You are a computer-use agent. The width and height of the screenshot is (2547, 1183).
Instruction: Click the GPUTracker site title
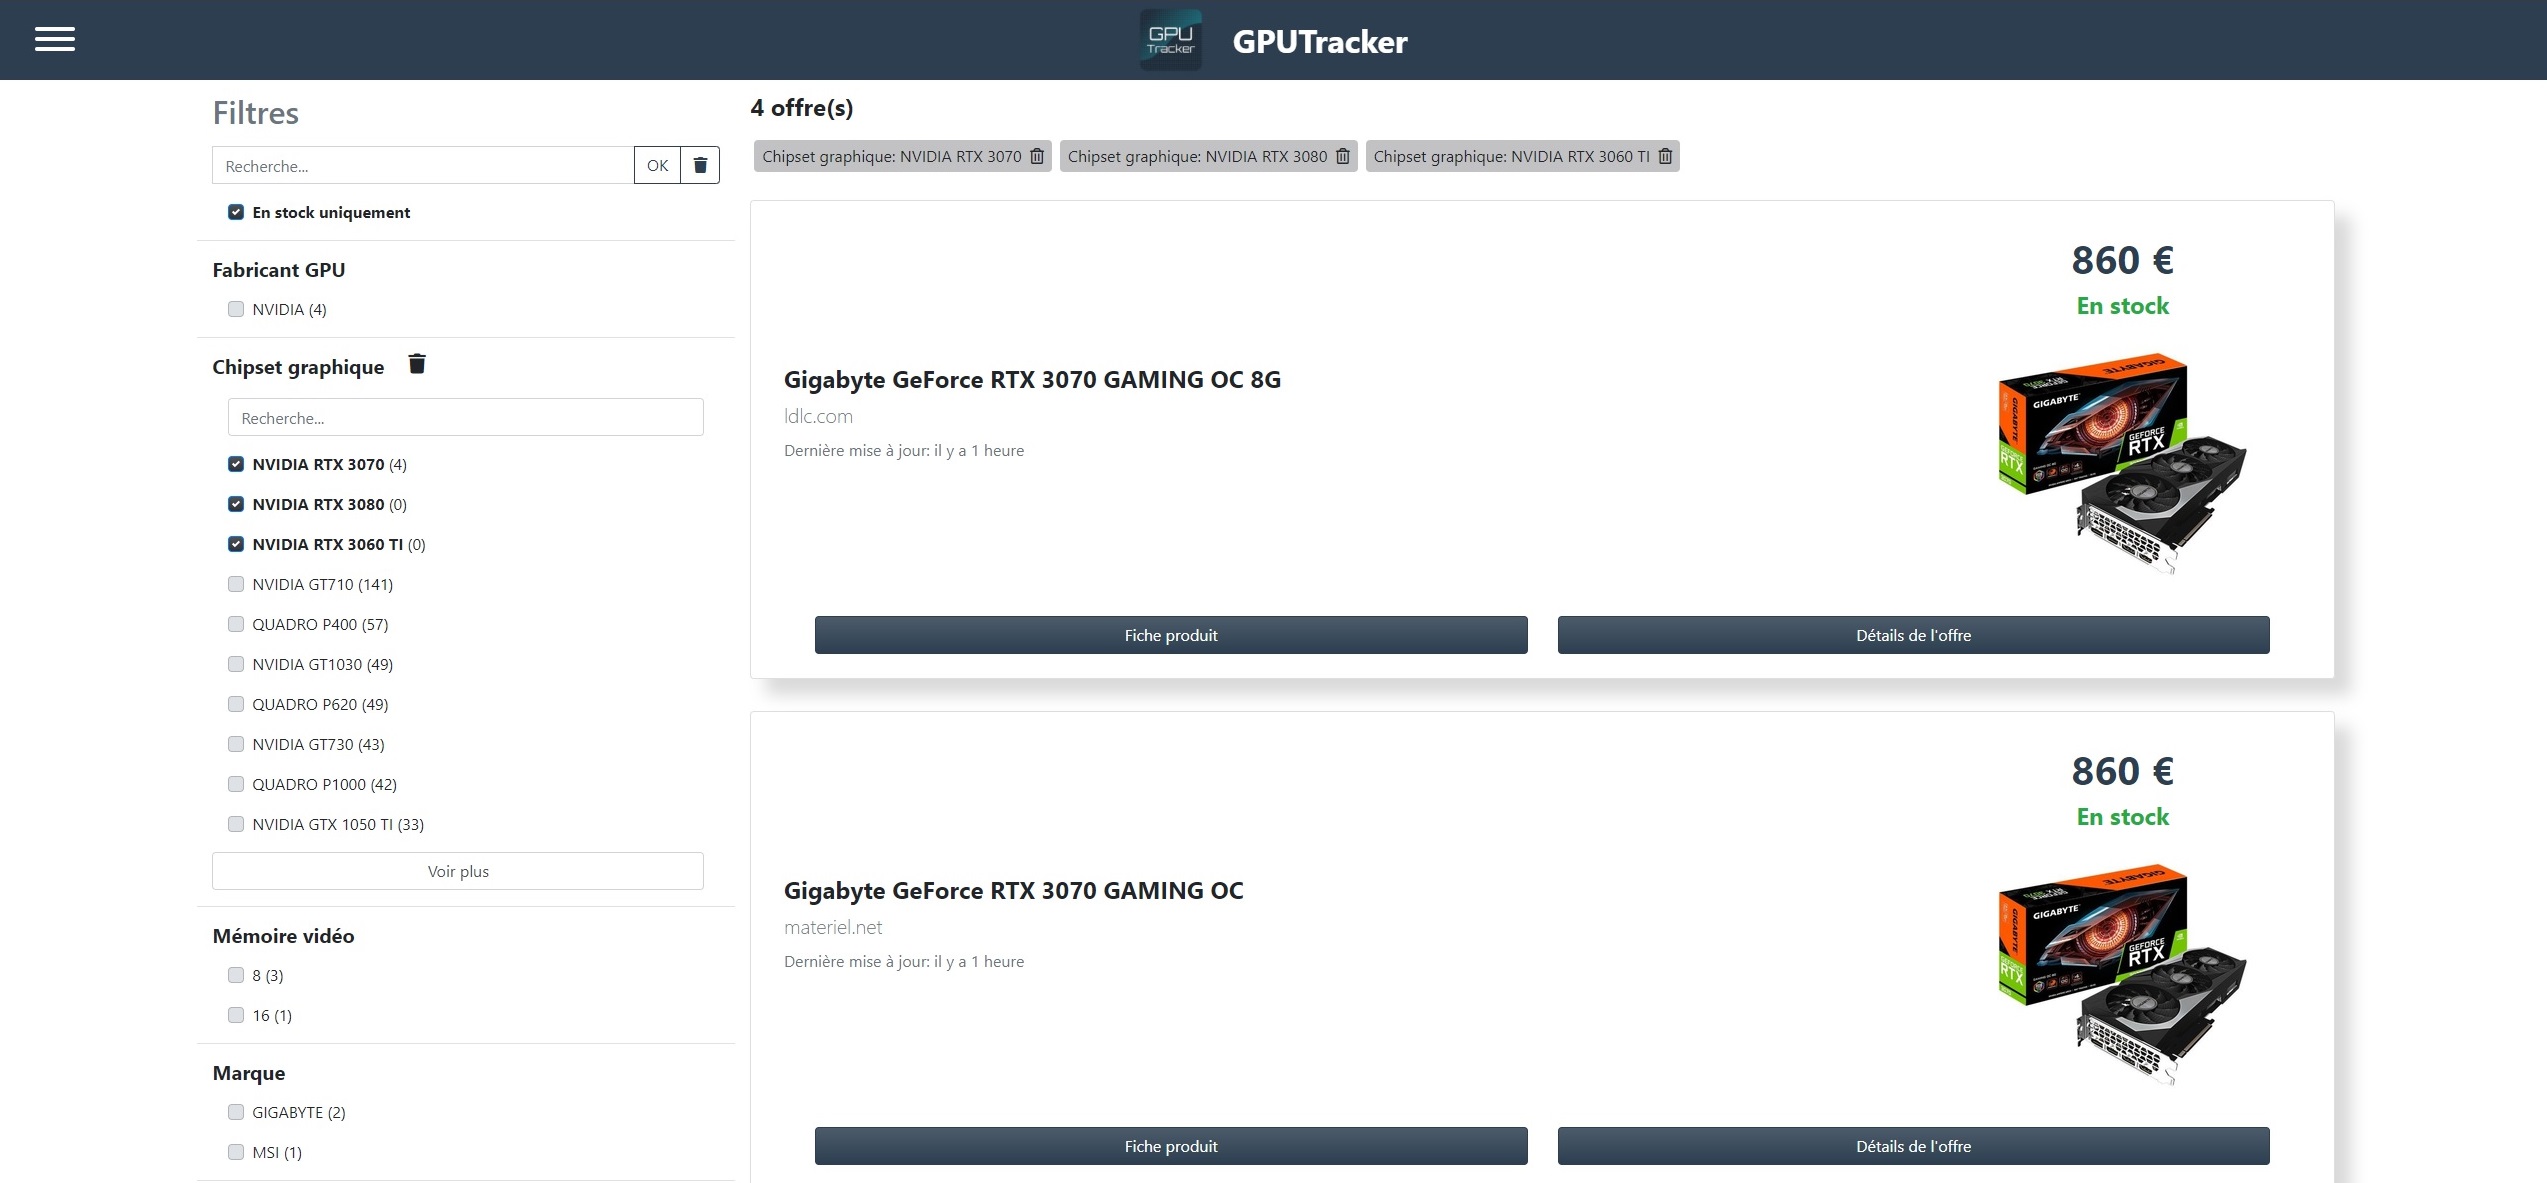[x=1320, y=41]
